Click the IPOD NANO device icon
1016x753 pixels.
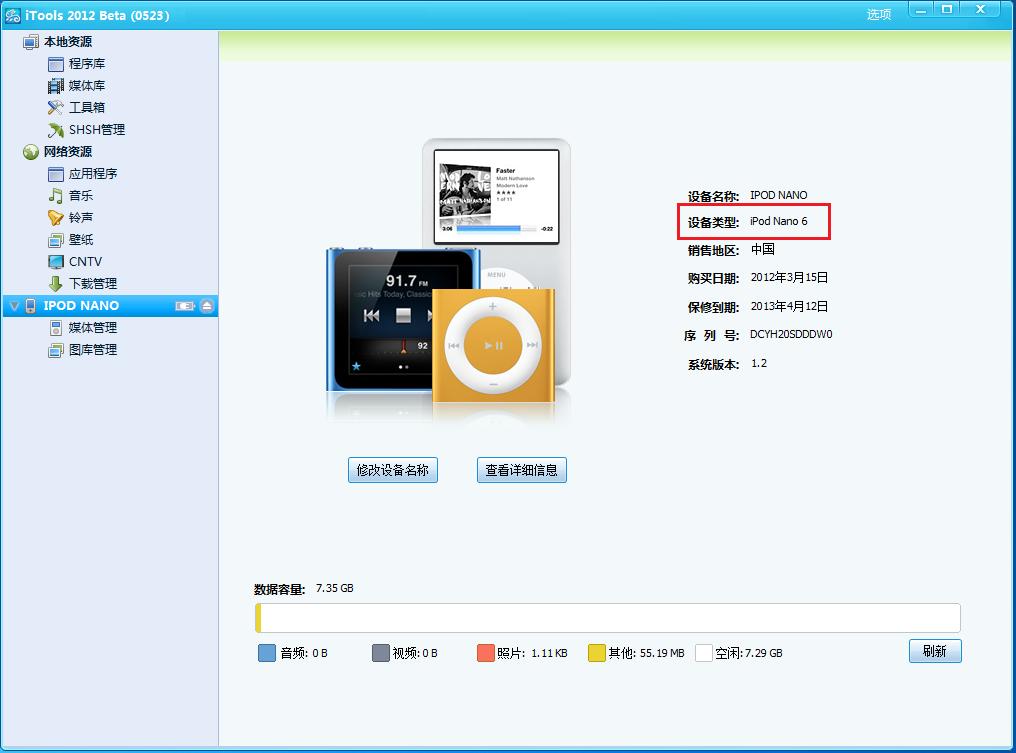[x=30, y=306]
